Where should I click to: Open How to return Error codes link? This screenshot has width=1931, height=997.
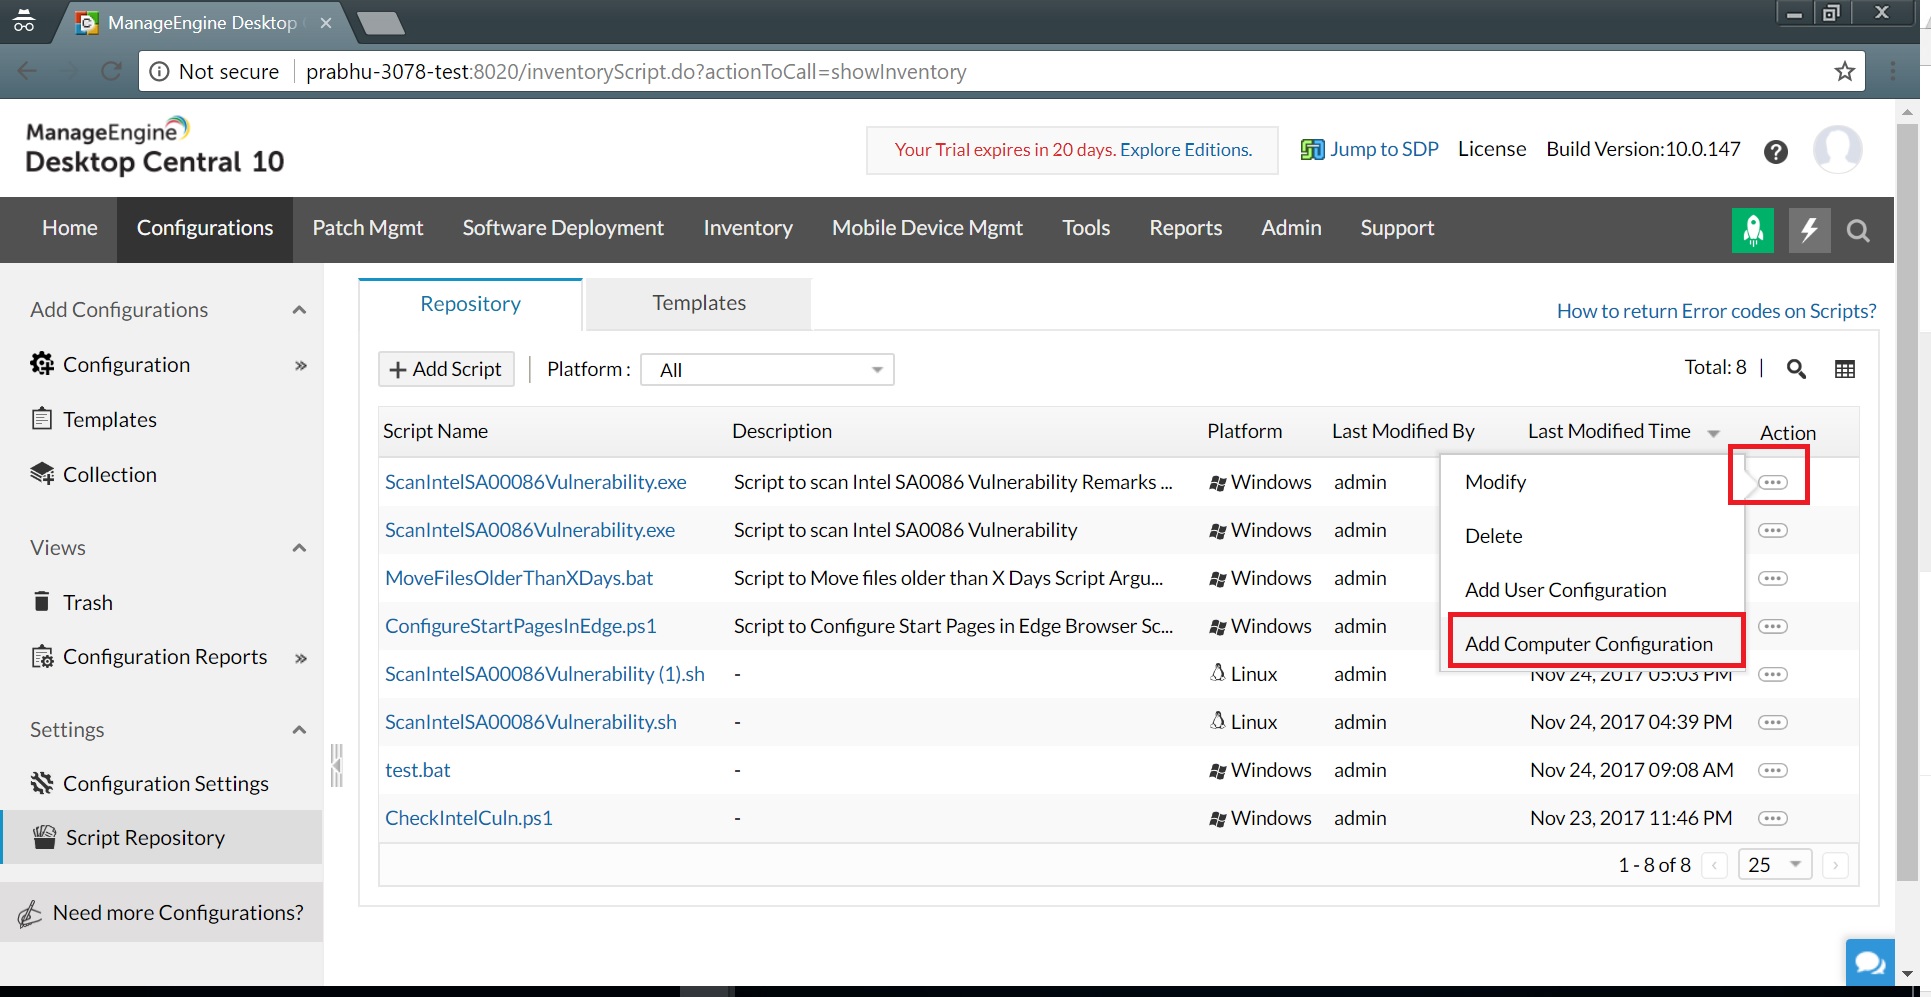tap(1716, 311)
